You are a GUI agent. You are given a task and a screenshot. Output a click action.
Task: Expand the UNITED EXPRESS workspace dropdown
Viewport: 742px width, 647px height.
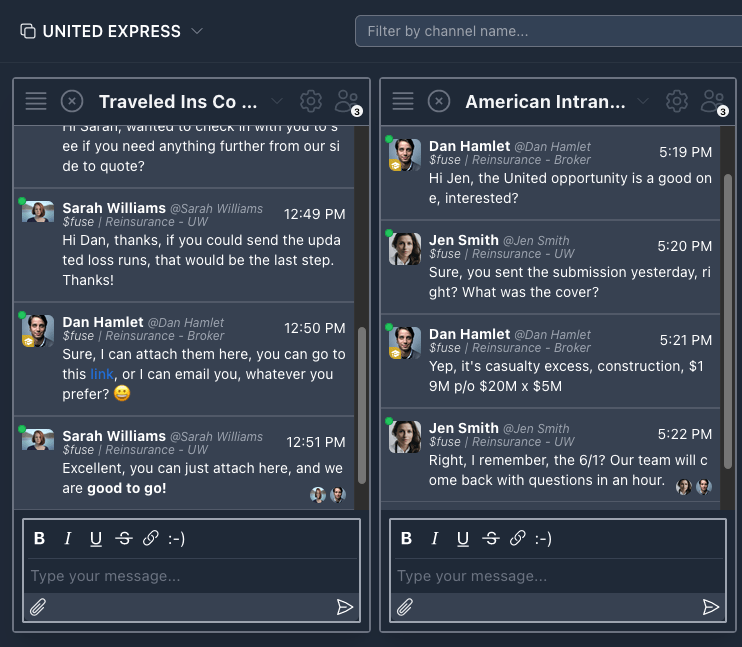click(x=197, y=31)
